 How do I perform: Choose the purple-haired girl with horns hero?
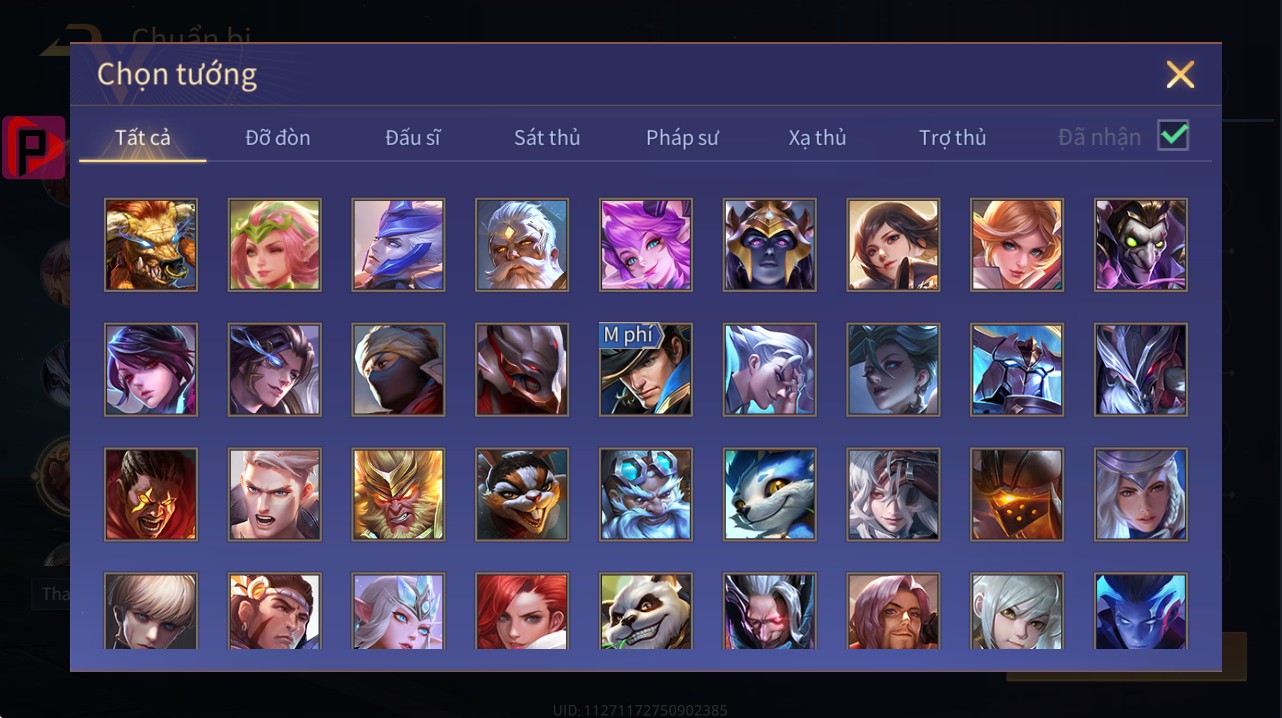[x=646, y=245]
